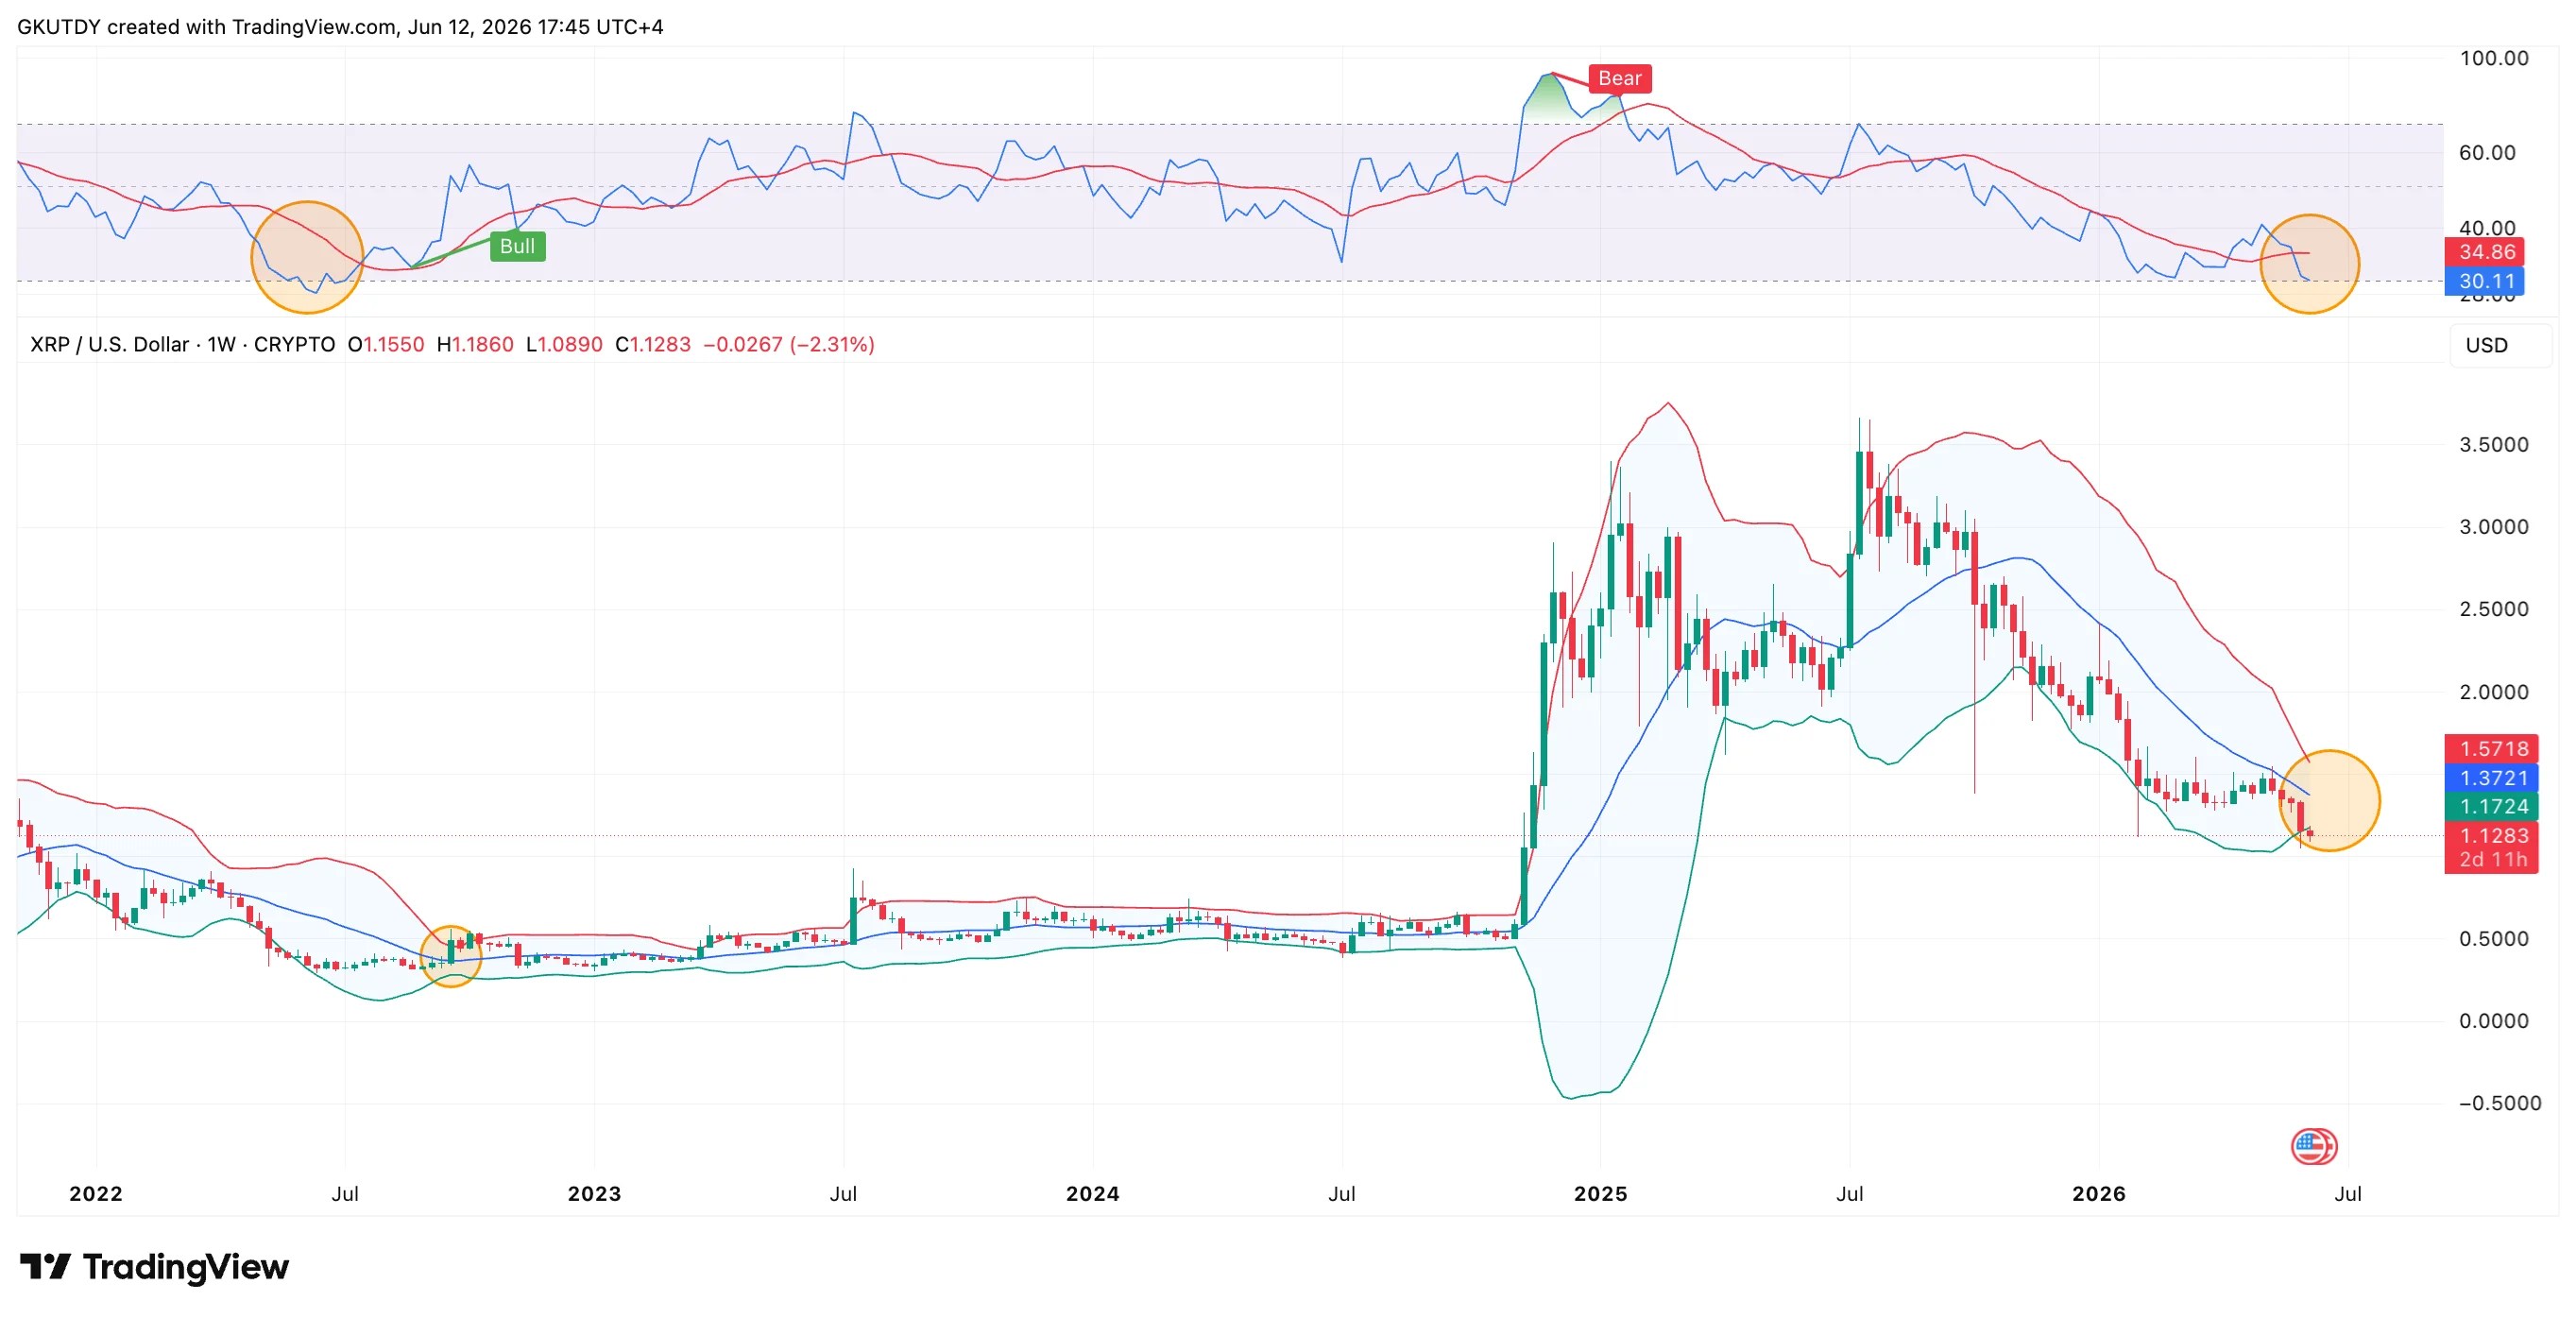Click the 2026 label on the time axis
Viewport: 2576px width, 1318px height.
click(x=2099, y=1193)
